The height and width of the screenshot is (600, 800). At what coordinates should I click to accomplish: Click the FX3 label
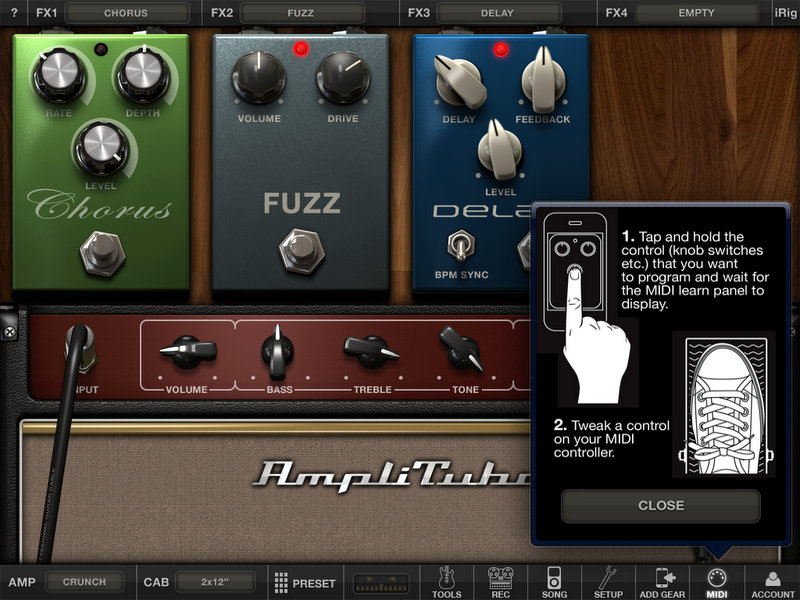(x=419, y=12)
